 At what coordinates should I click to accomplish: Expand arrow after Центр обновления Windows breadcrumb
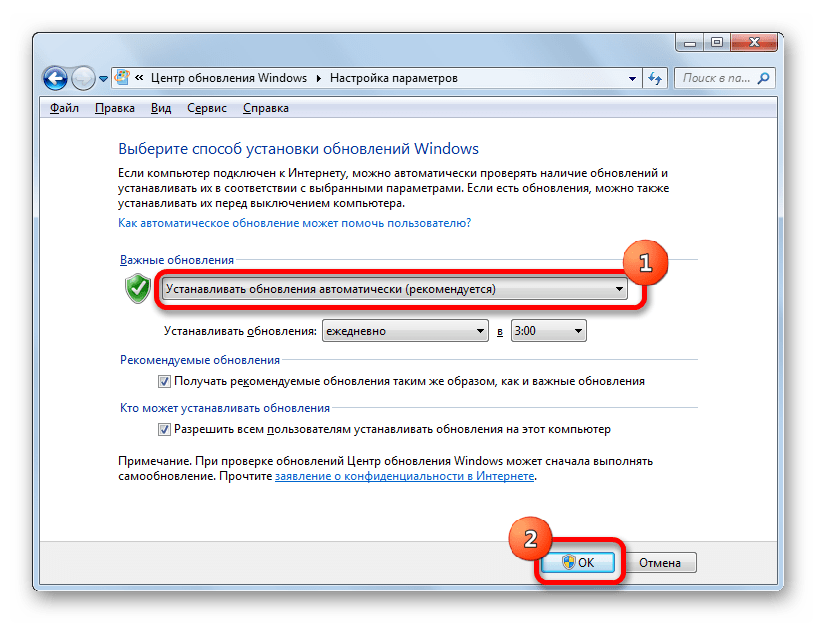318,79
